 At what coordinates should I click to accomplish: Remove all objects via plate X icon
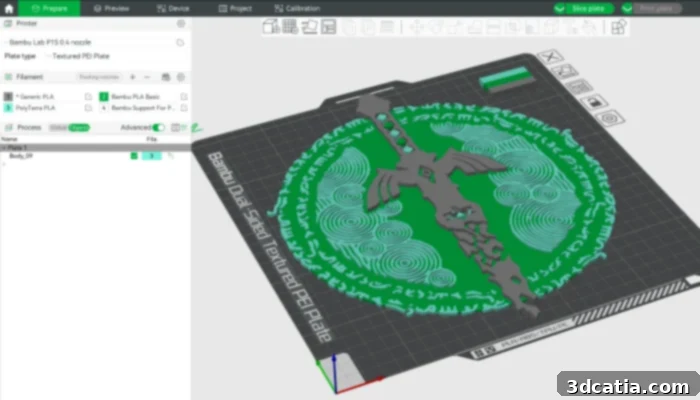[x=551, y=57]
